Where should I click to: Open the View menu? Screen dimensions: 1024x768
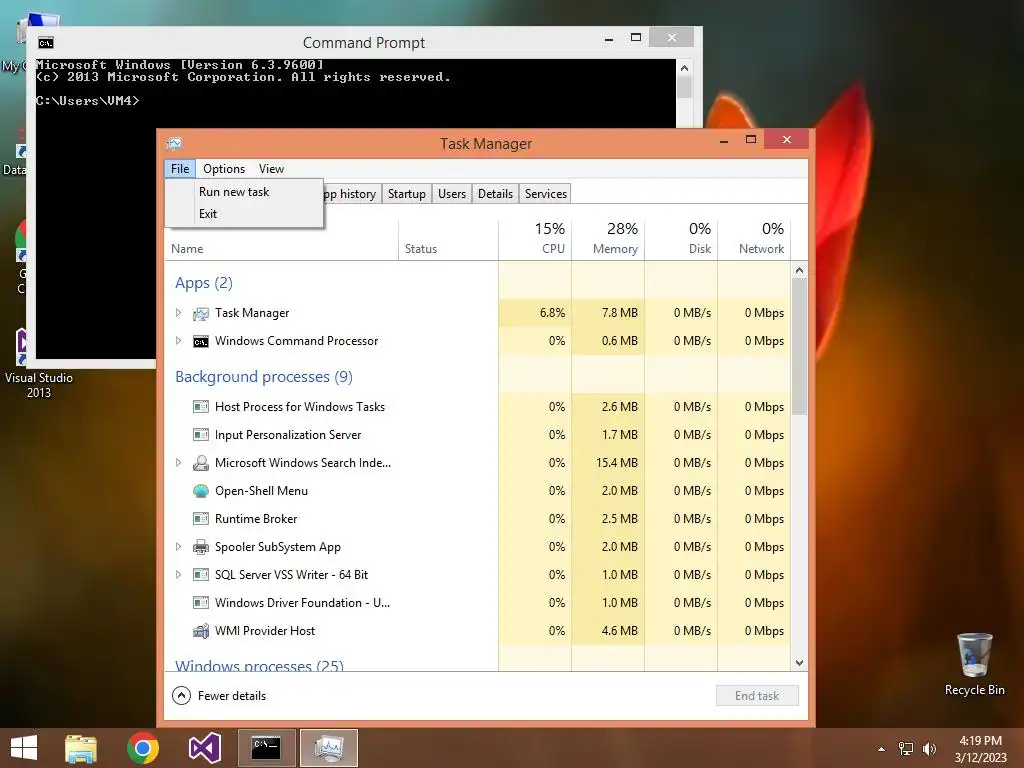point(271,169)
